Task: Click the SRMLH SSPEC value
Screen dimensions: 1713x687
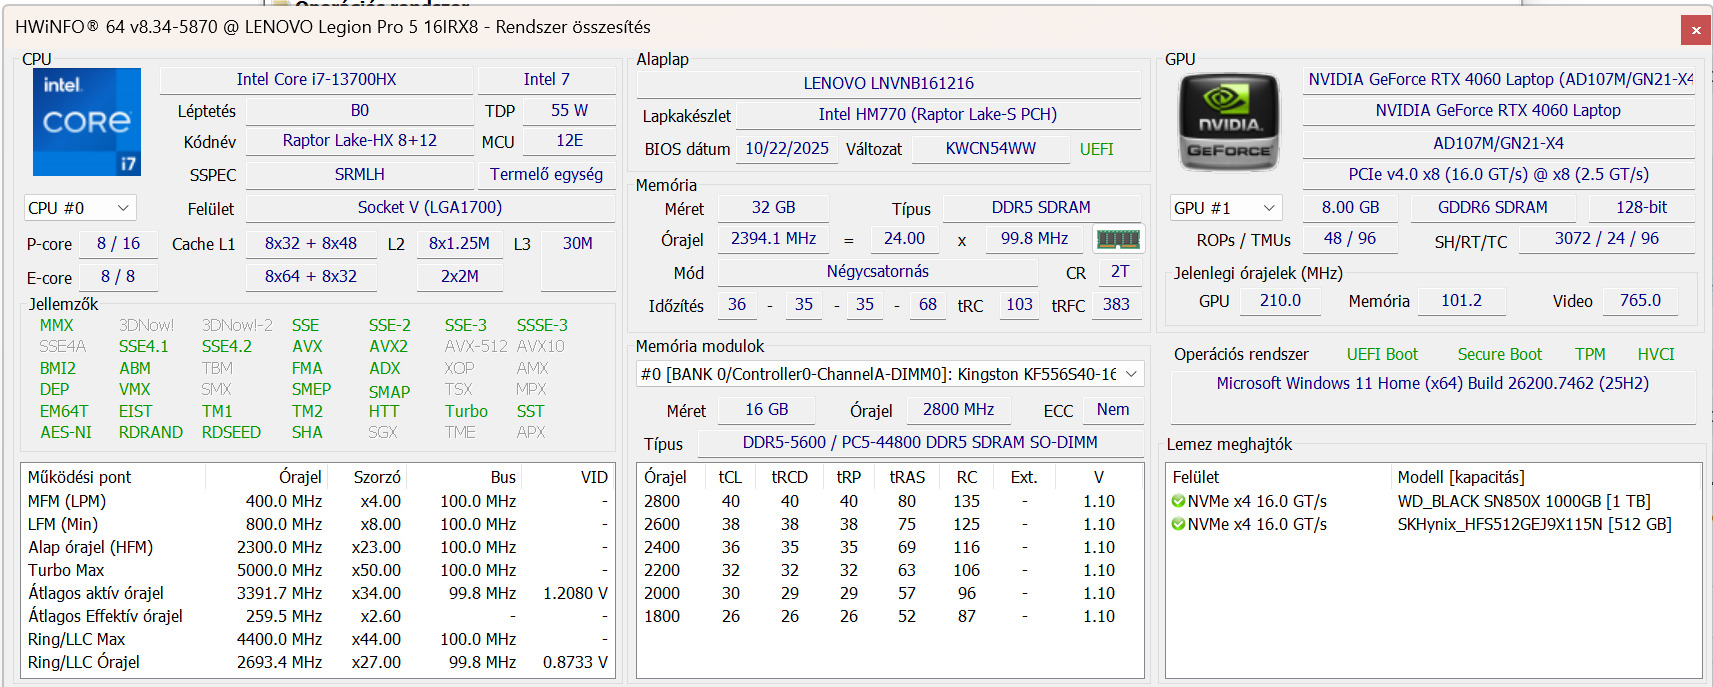Action: tap(360, 174)
